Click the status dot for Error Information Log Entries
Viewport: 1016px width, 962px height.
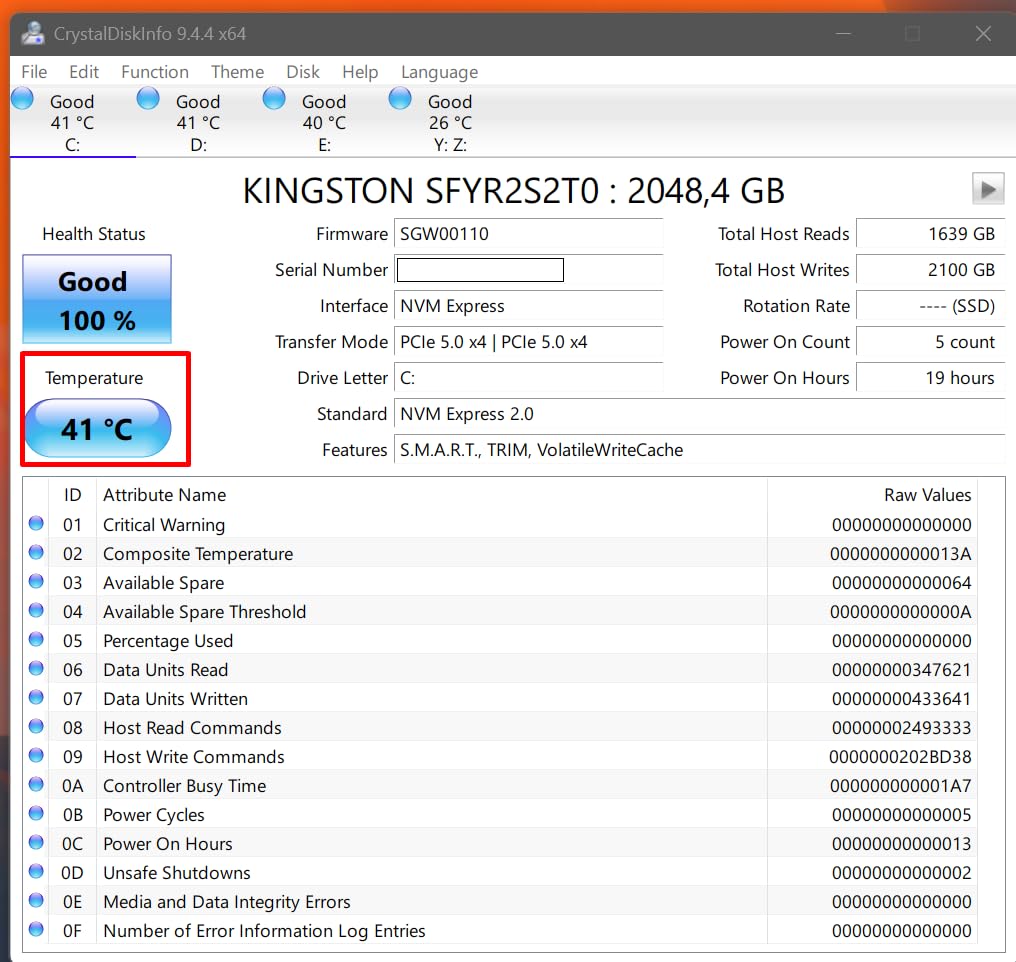tap(36, 929)
